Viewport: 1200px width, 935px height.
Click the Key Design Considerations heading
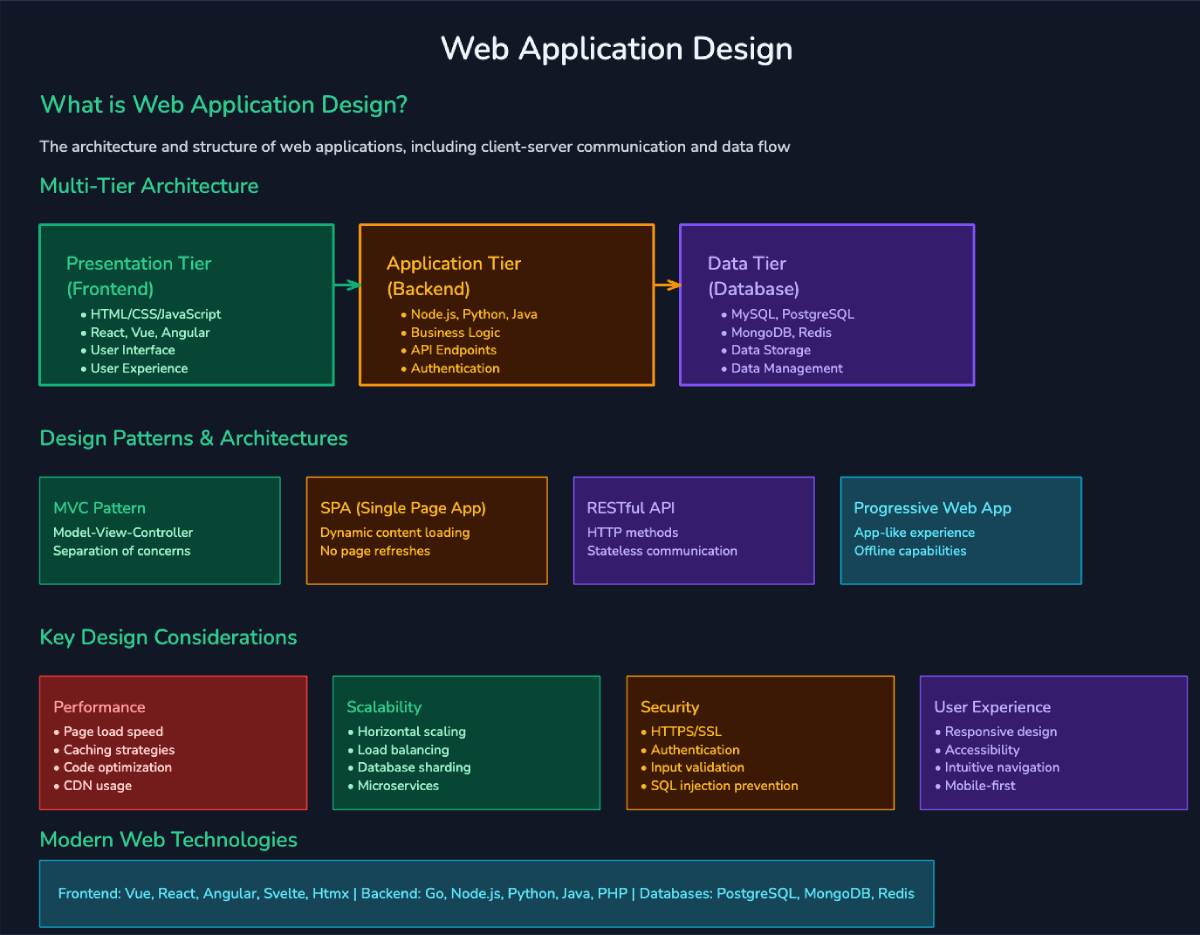coord(167,637)
